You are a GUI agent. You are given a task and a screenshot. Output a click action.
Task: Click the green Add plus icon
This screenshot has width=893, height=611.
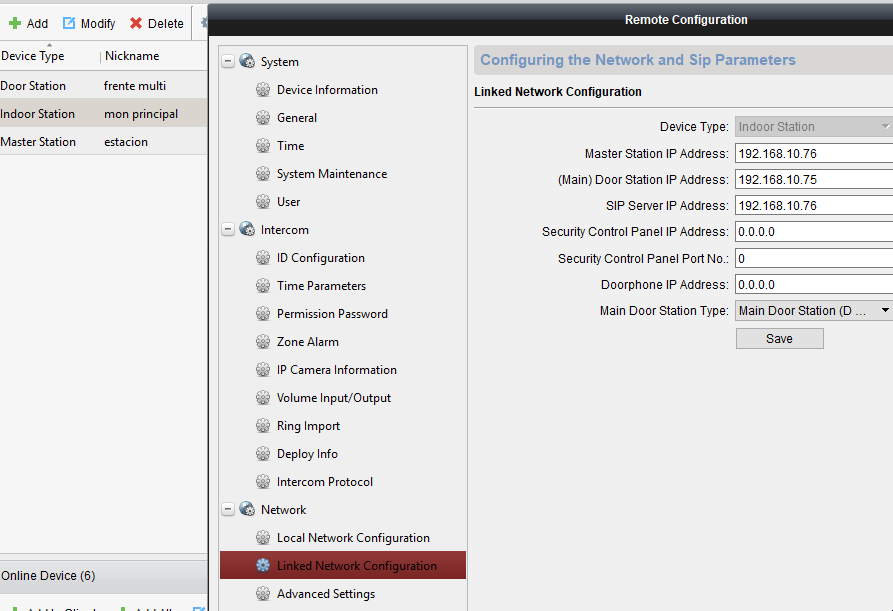[x=15, y=23]
